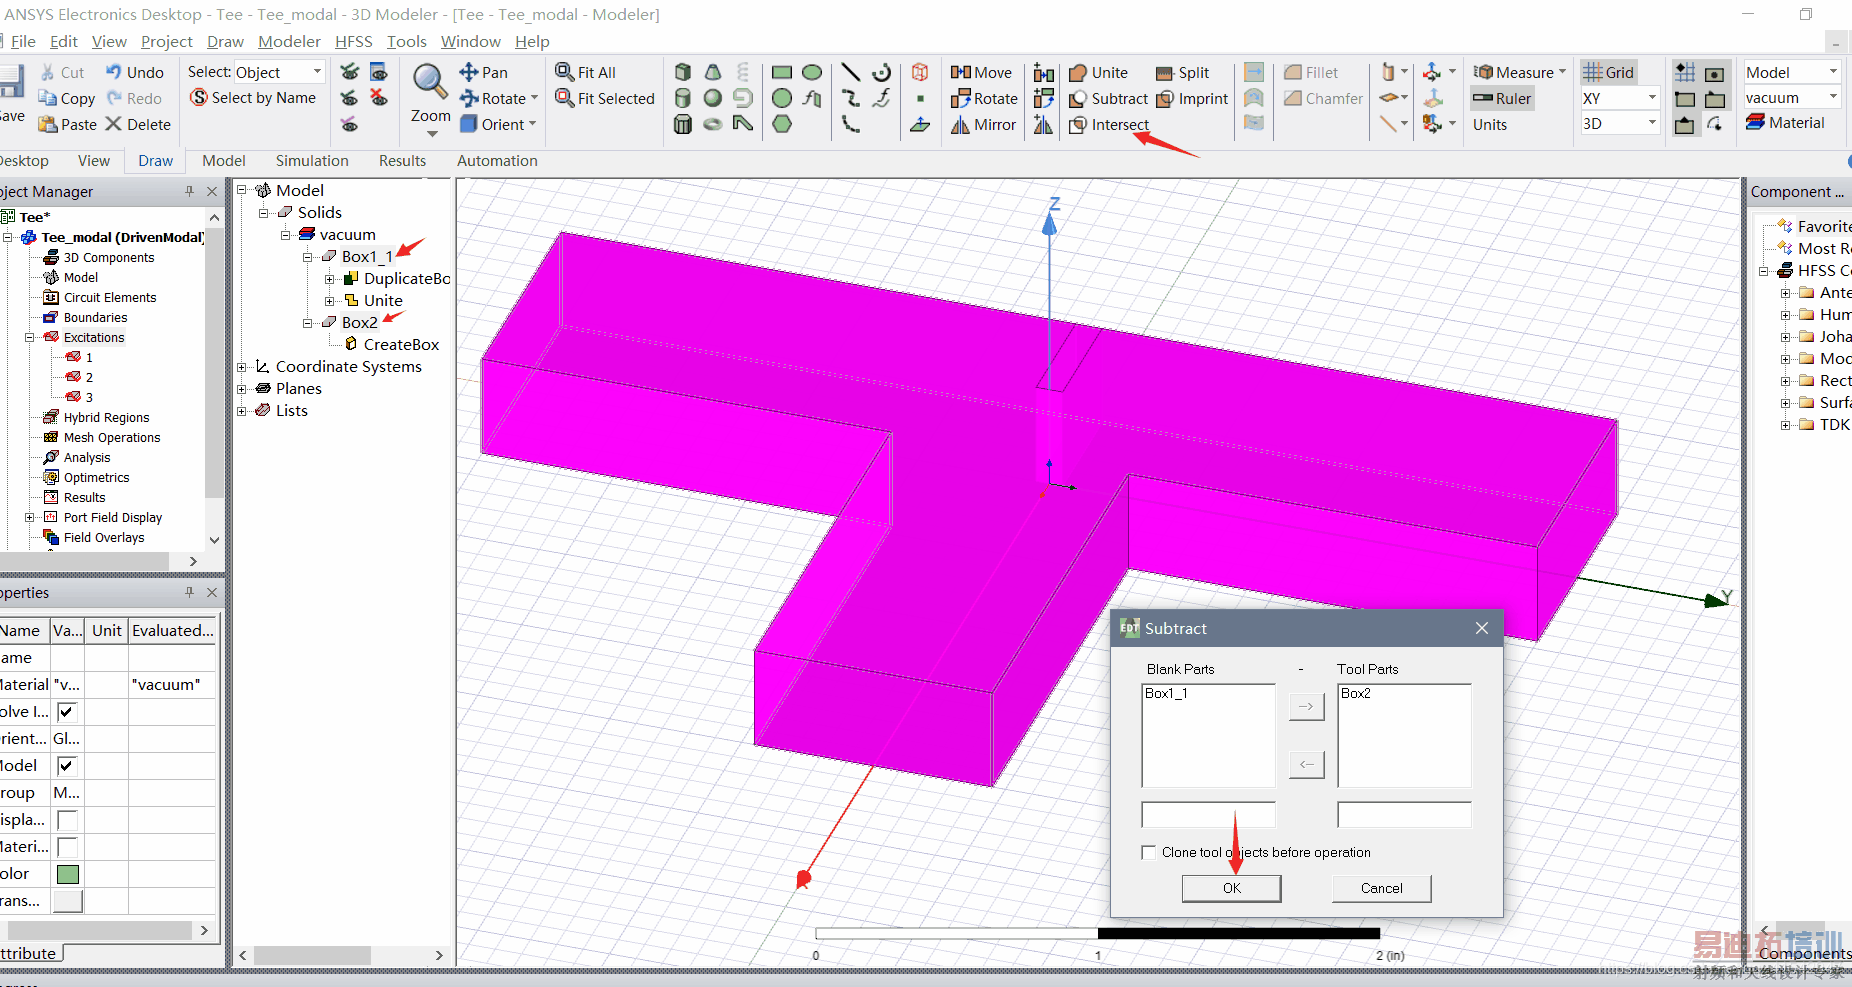Image resolution: width=1852 pixels, height=987 pixels.
Task: Toggle the Model checkbox in properties
Action: pos(67,766)
